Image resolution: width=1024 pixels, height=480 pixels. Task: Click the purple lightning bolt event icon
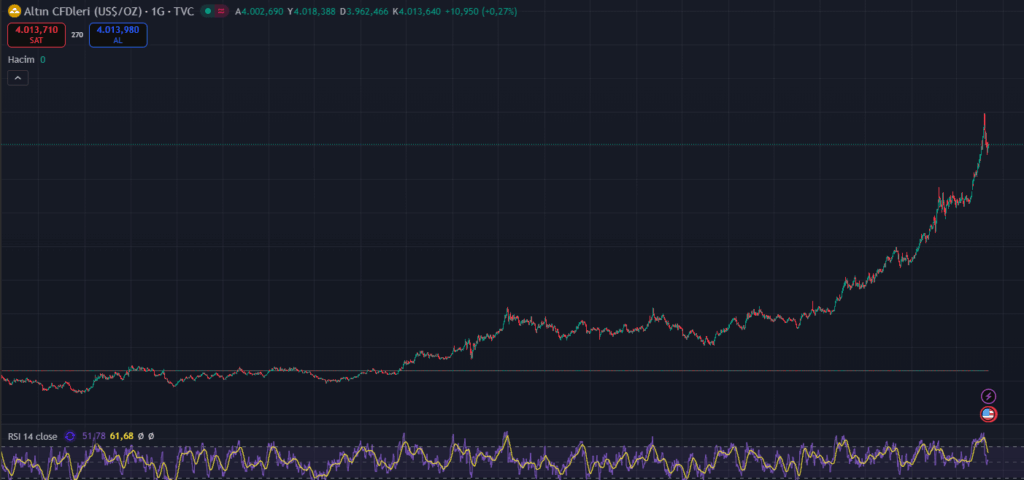point(988,396)
